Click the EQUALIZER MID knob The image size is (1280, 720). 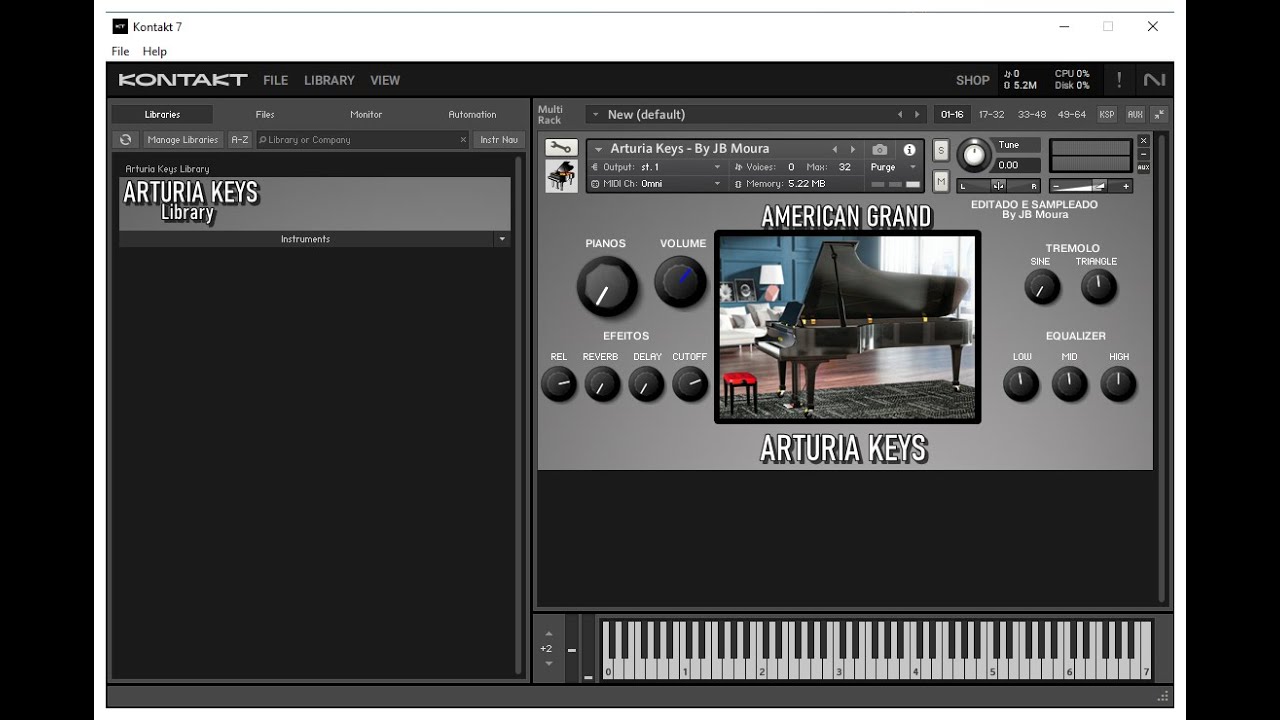(1069, 384)
